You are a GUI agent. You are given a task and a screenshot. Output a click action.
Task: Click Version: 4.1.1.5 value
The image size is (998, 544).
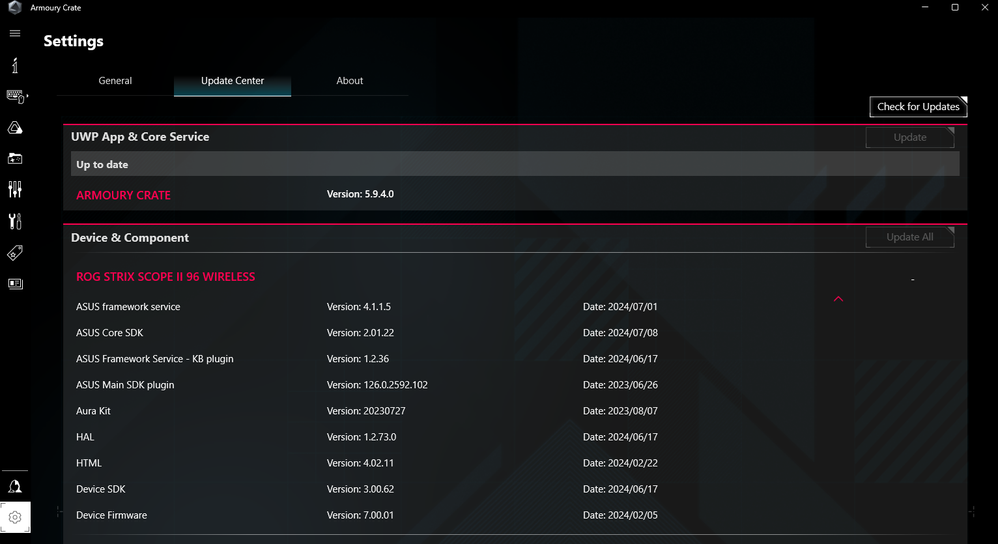359,307
